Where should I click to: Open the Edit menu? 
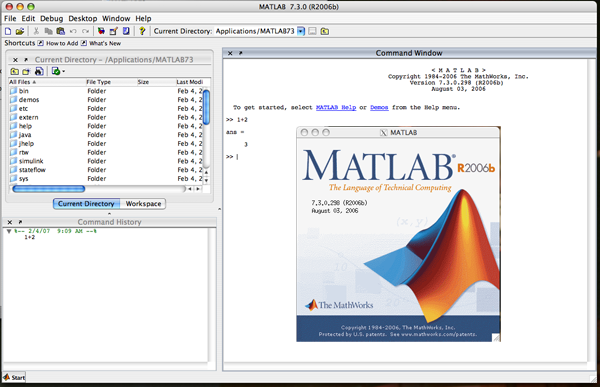(x=28, y=18)
